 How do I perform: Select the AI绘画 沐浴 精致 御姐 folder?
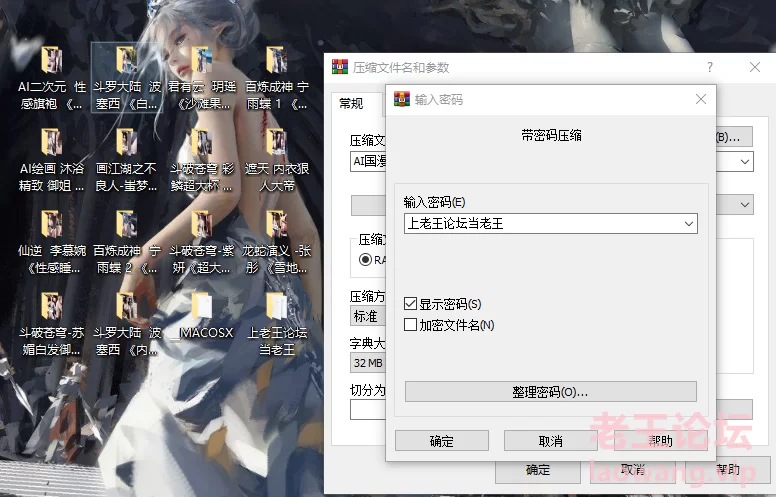tap(51, 160)
